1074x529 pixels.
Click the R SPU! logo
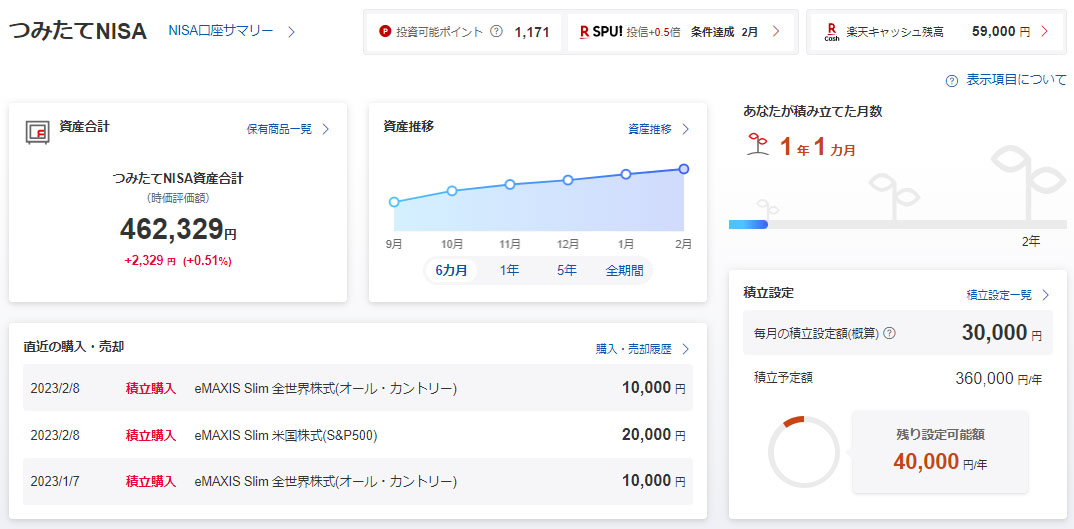pos(600,32)
